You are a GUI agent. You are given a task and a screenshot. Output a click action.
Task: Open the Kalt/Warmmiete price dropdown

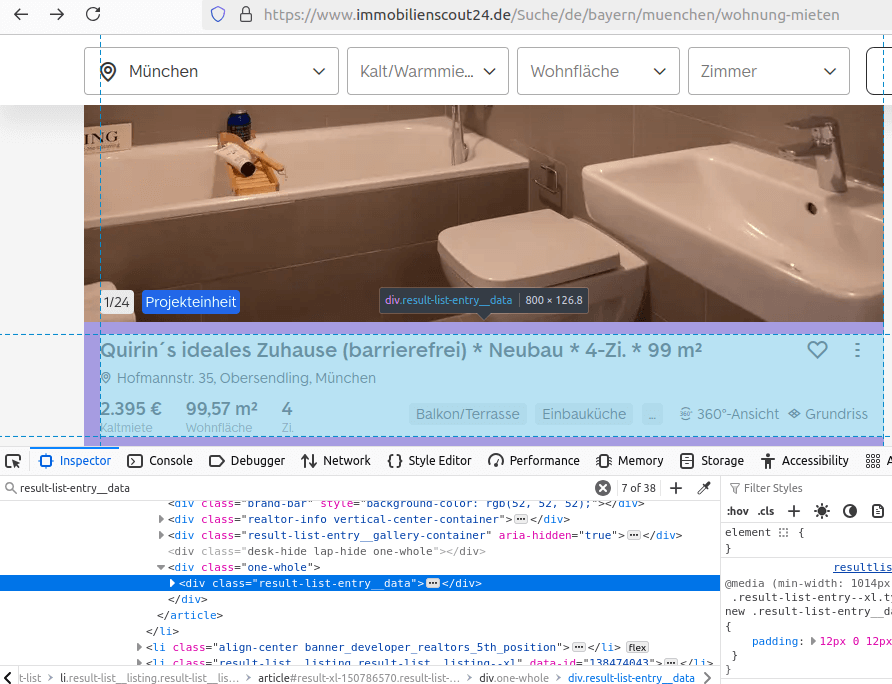click(x=428, y=71)
